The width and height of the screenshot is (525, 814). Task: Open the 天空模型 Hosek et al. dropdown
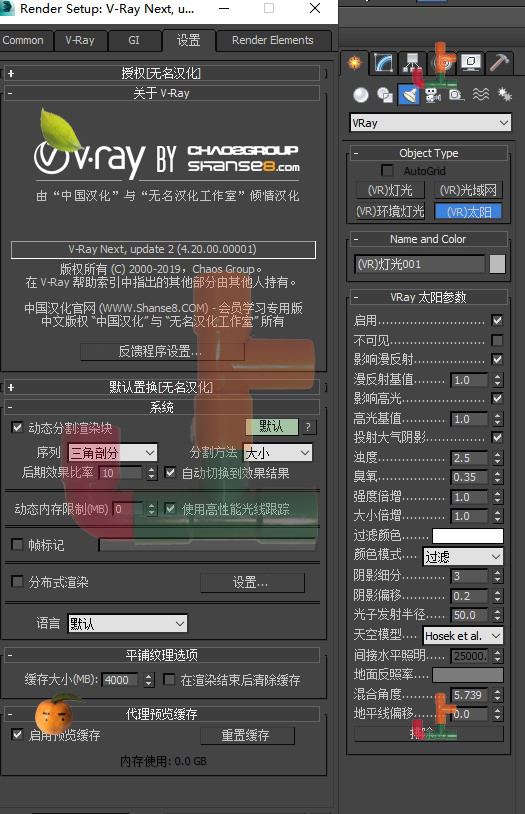pos(463,635)
